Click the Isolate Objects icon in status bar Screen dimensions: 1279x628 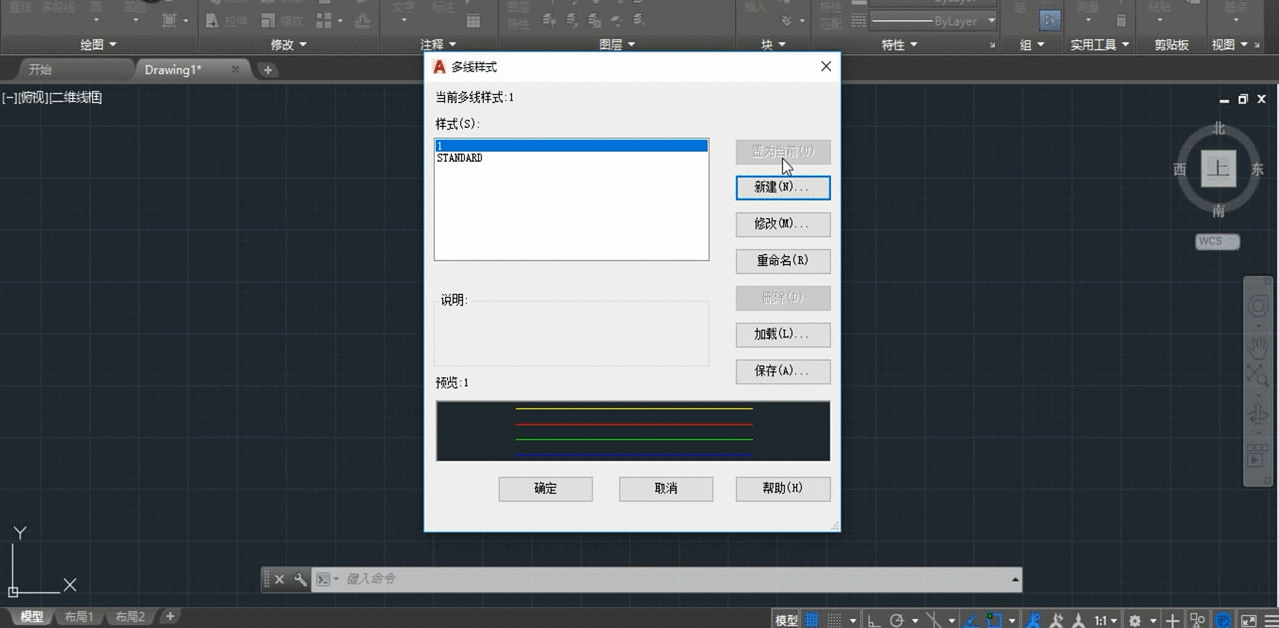(1198, 617)
